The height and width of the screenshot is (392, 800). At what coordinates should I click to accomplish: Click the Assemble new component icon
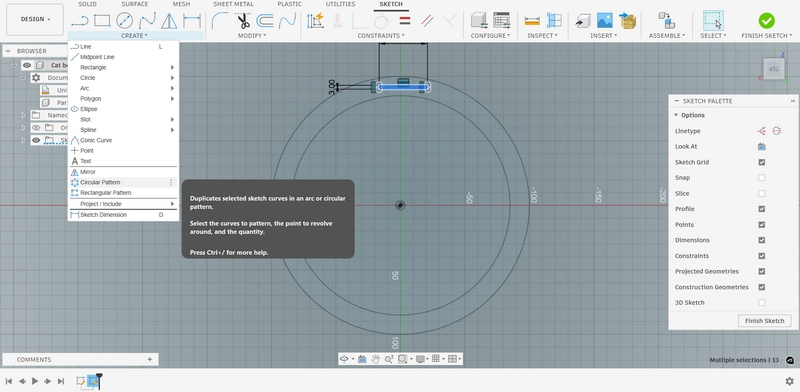point(666,20)
